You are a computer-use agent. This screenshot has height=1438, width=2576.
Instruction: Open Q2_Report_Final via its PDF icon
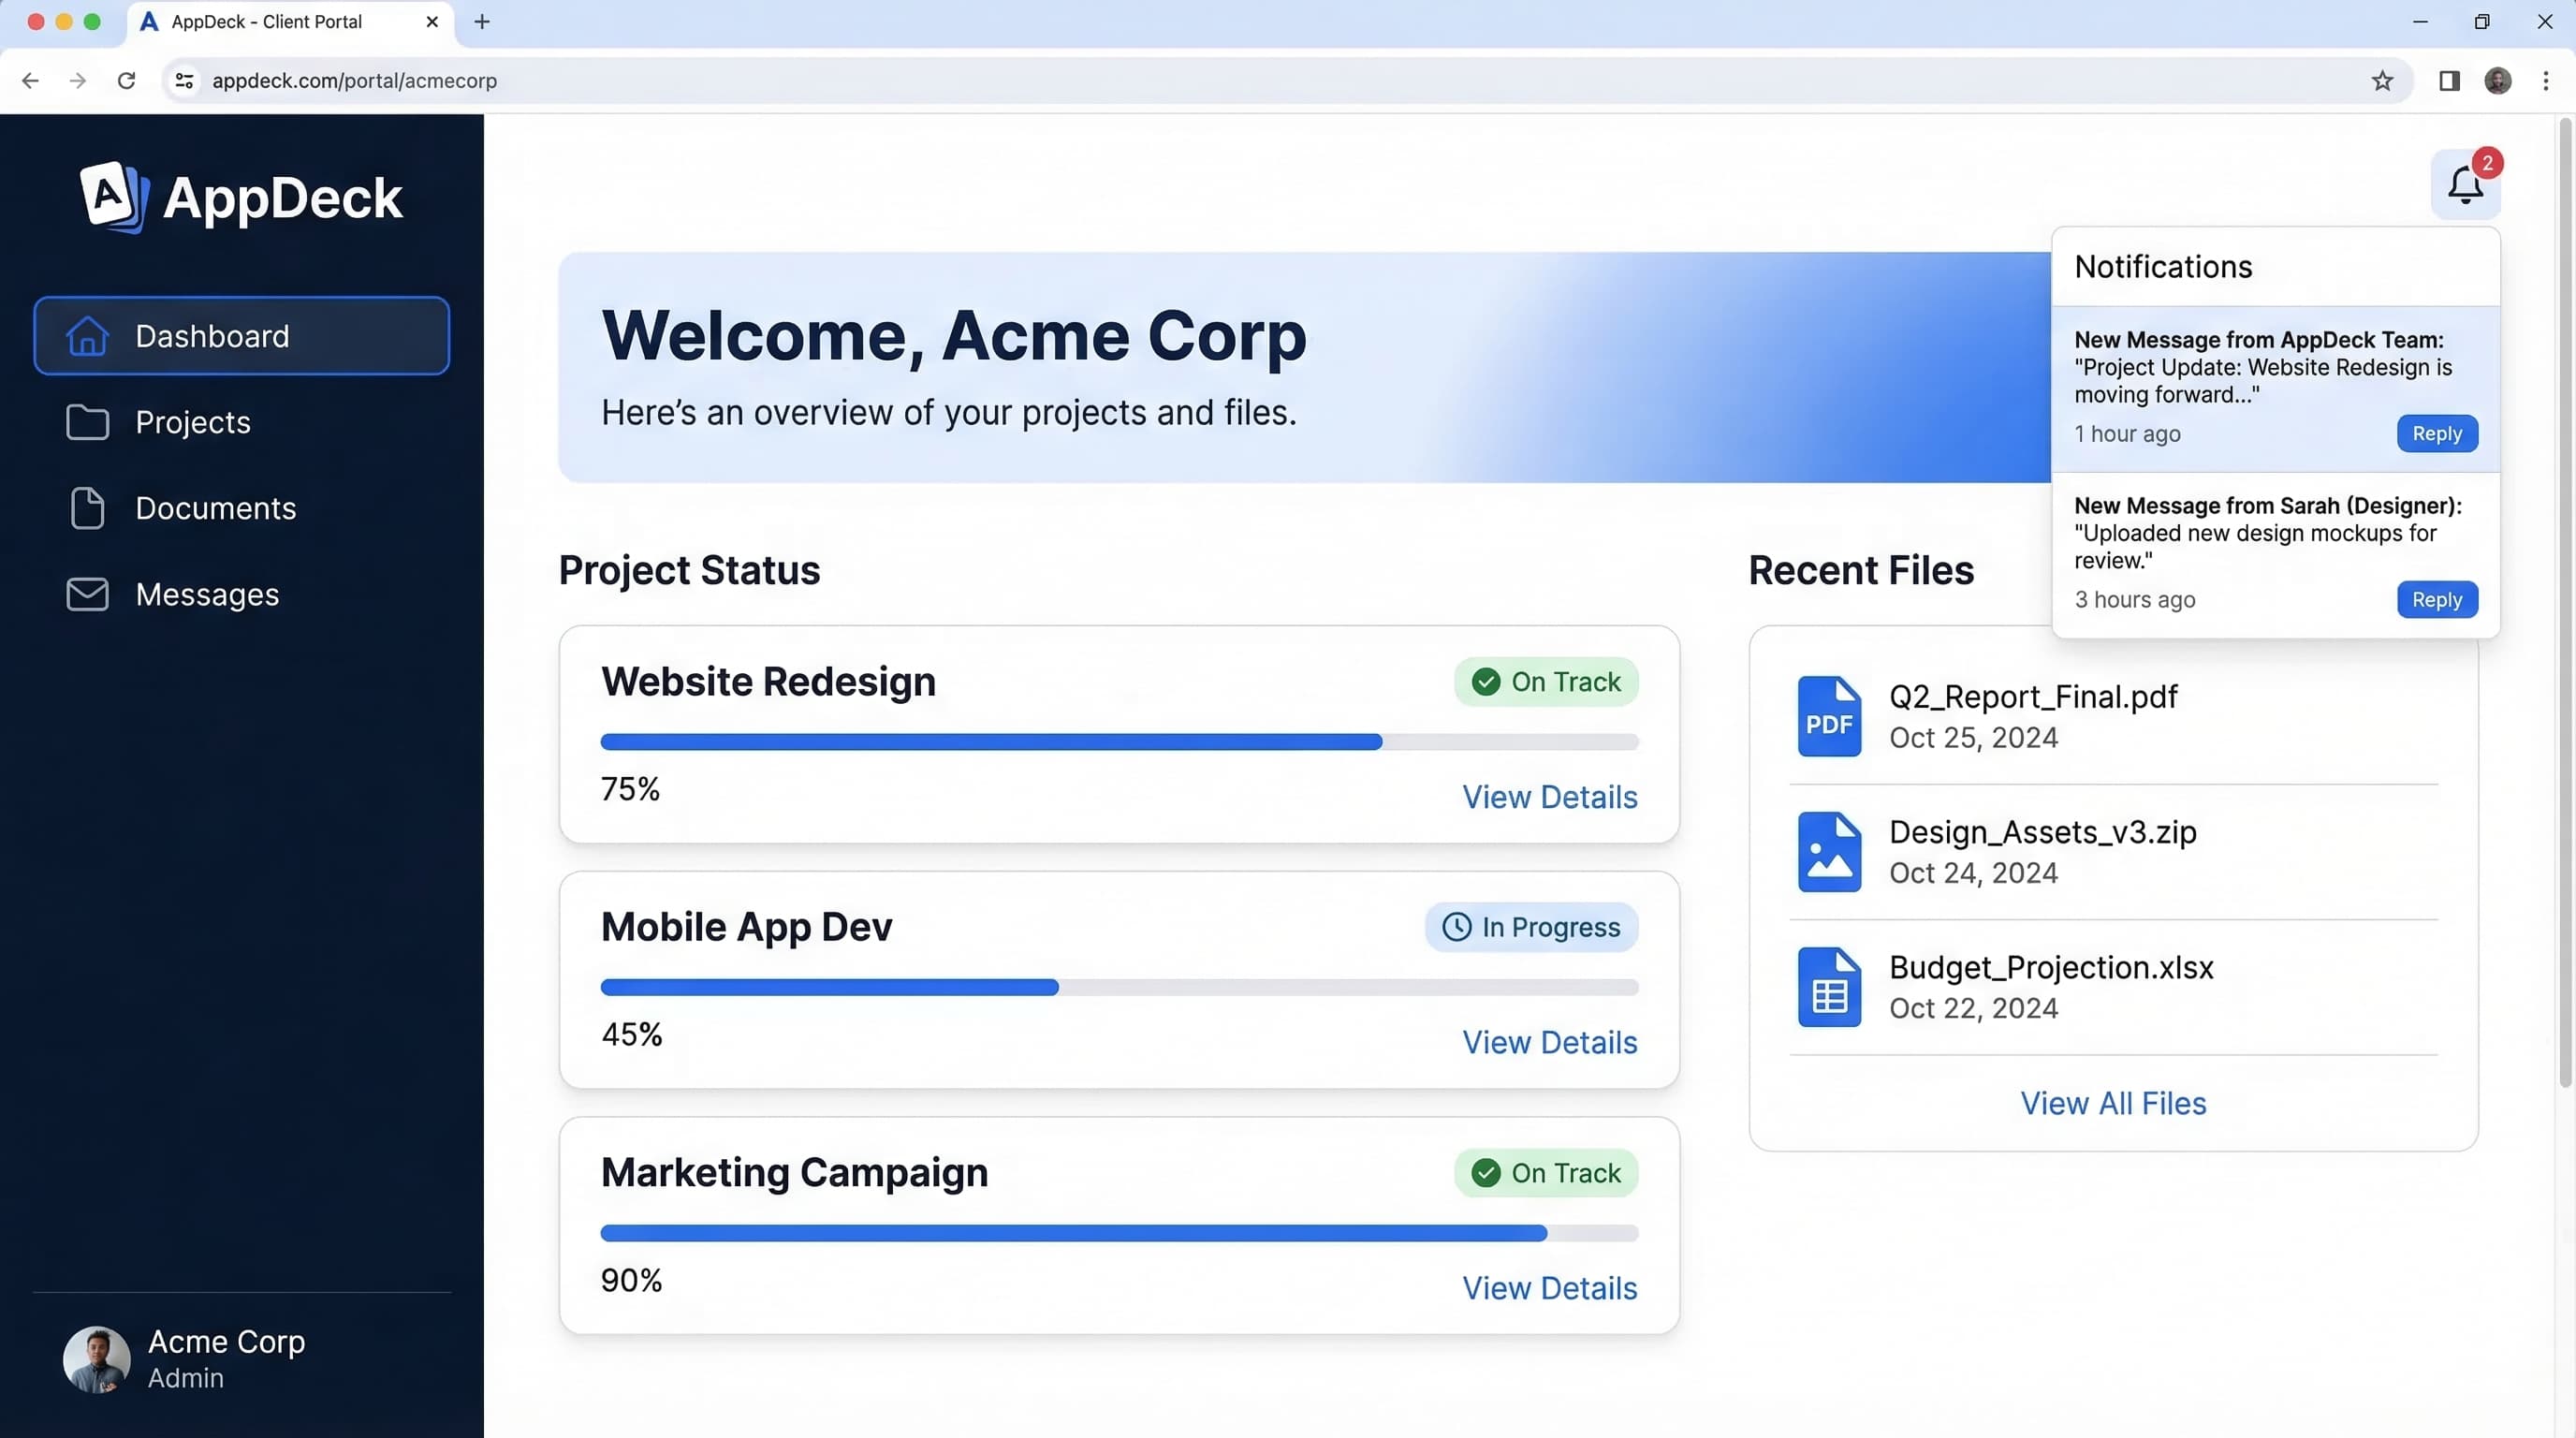[1829, 716]
